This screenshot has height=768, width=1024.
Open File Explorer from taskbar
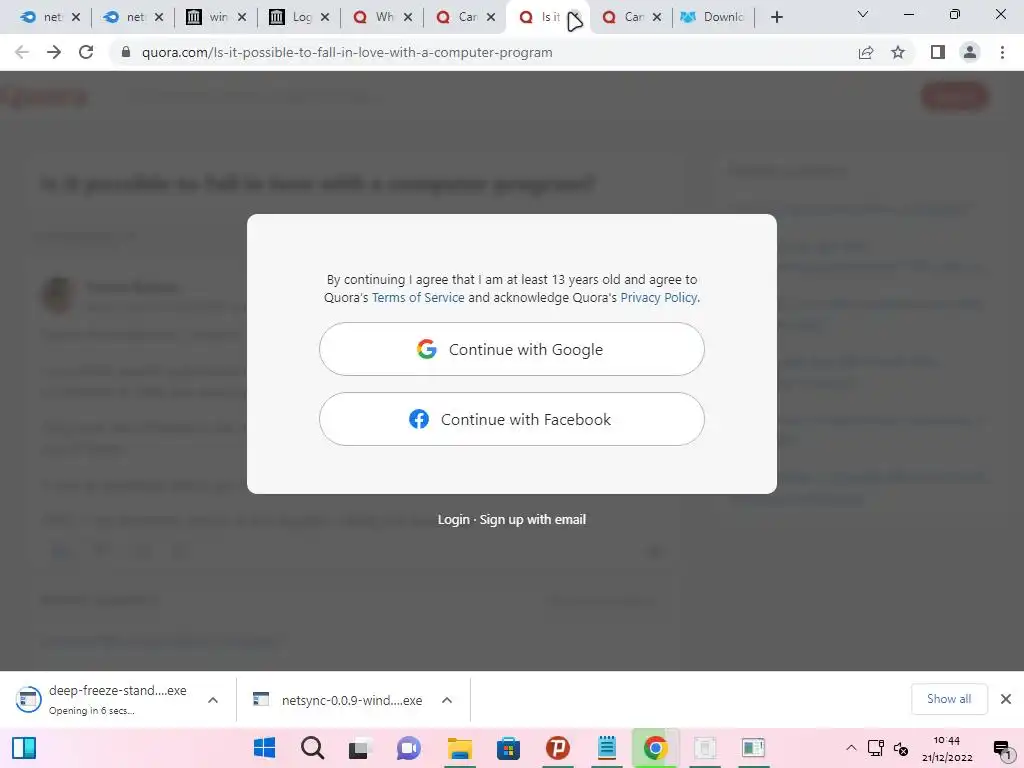tap(460, 748)
